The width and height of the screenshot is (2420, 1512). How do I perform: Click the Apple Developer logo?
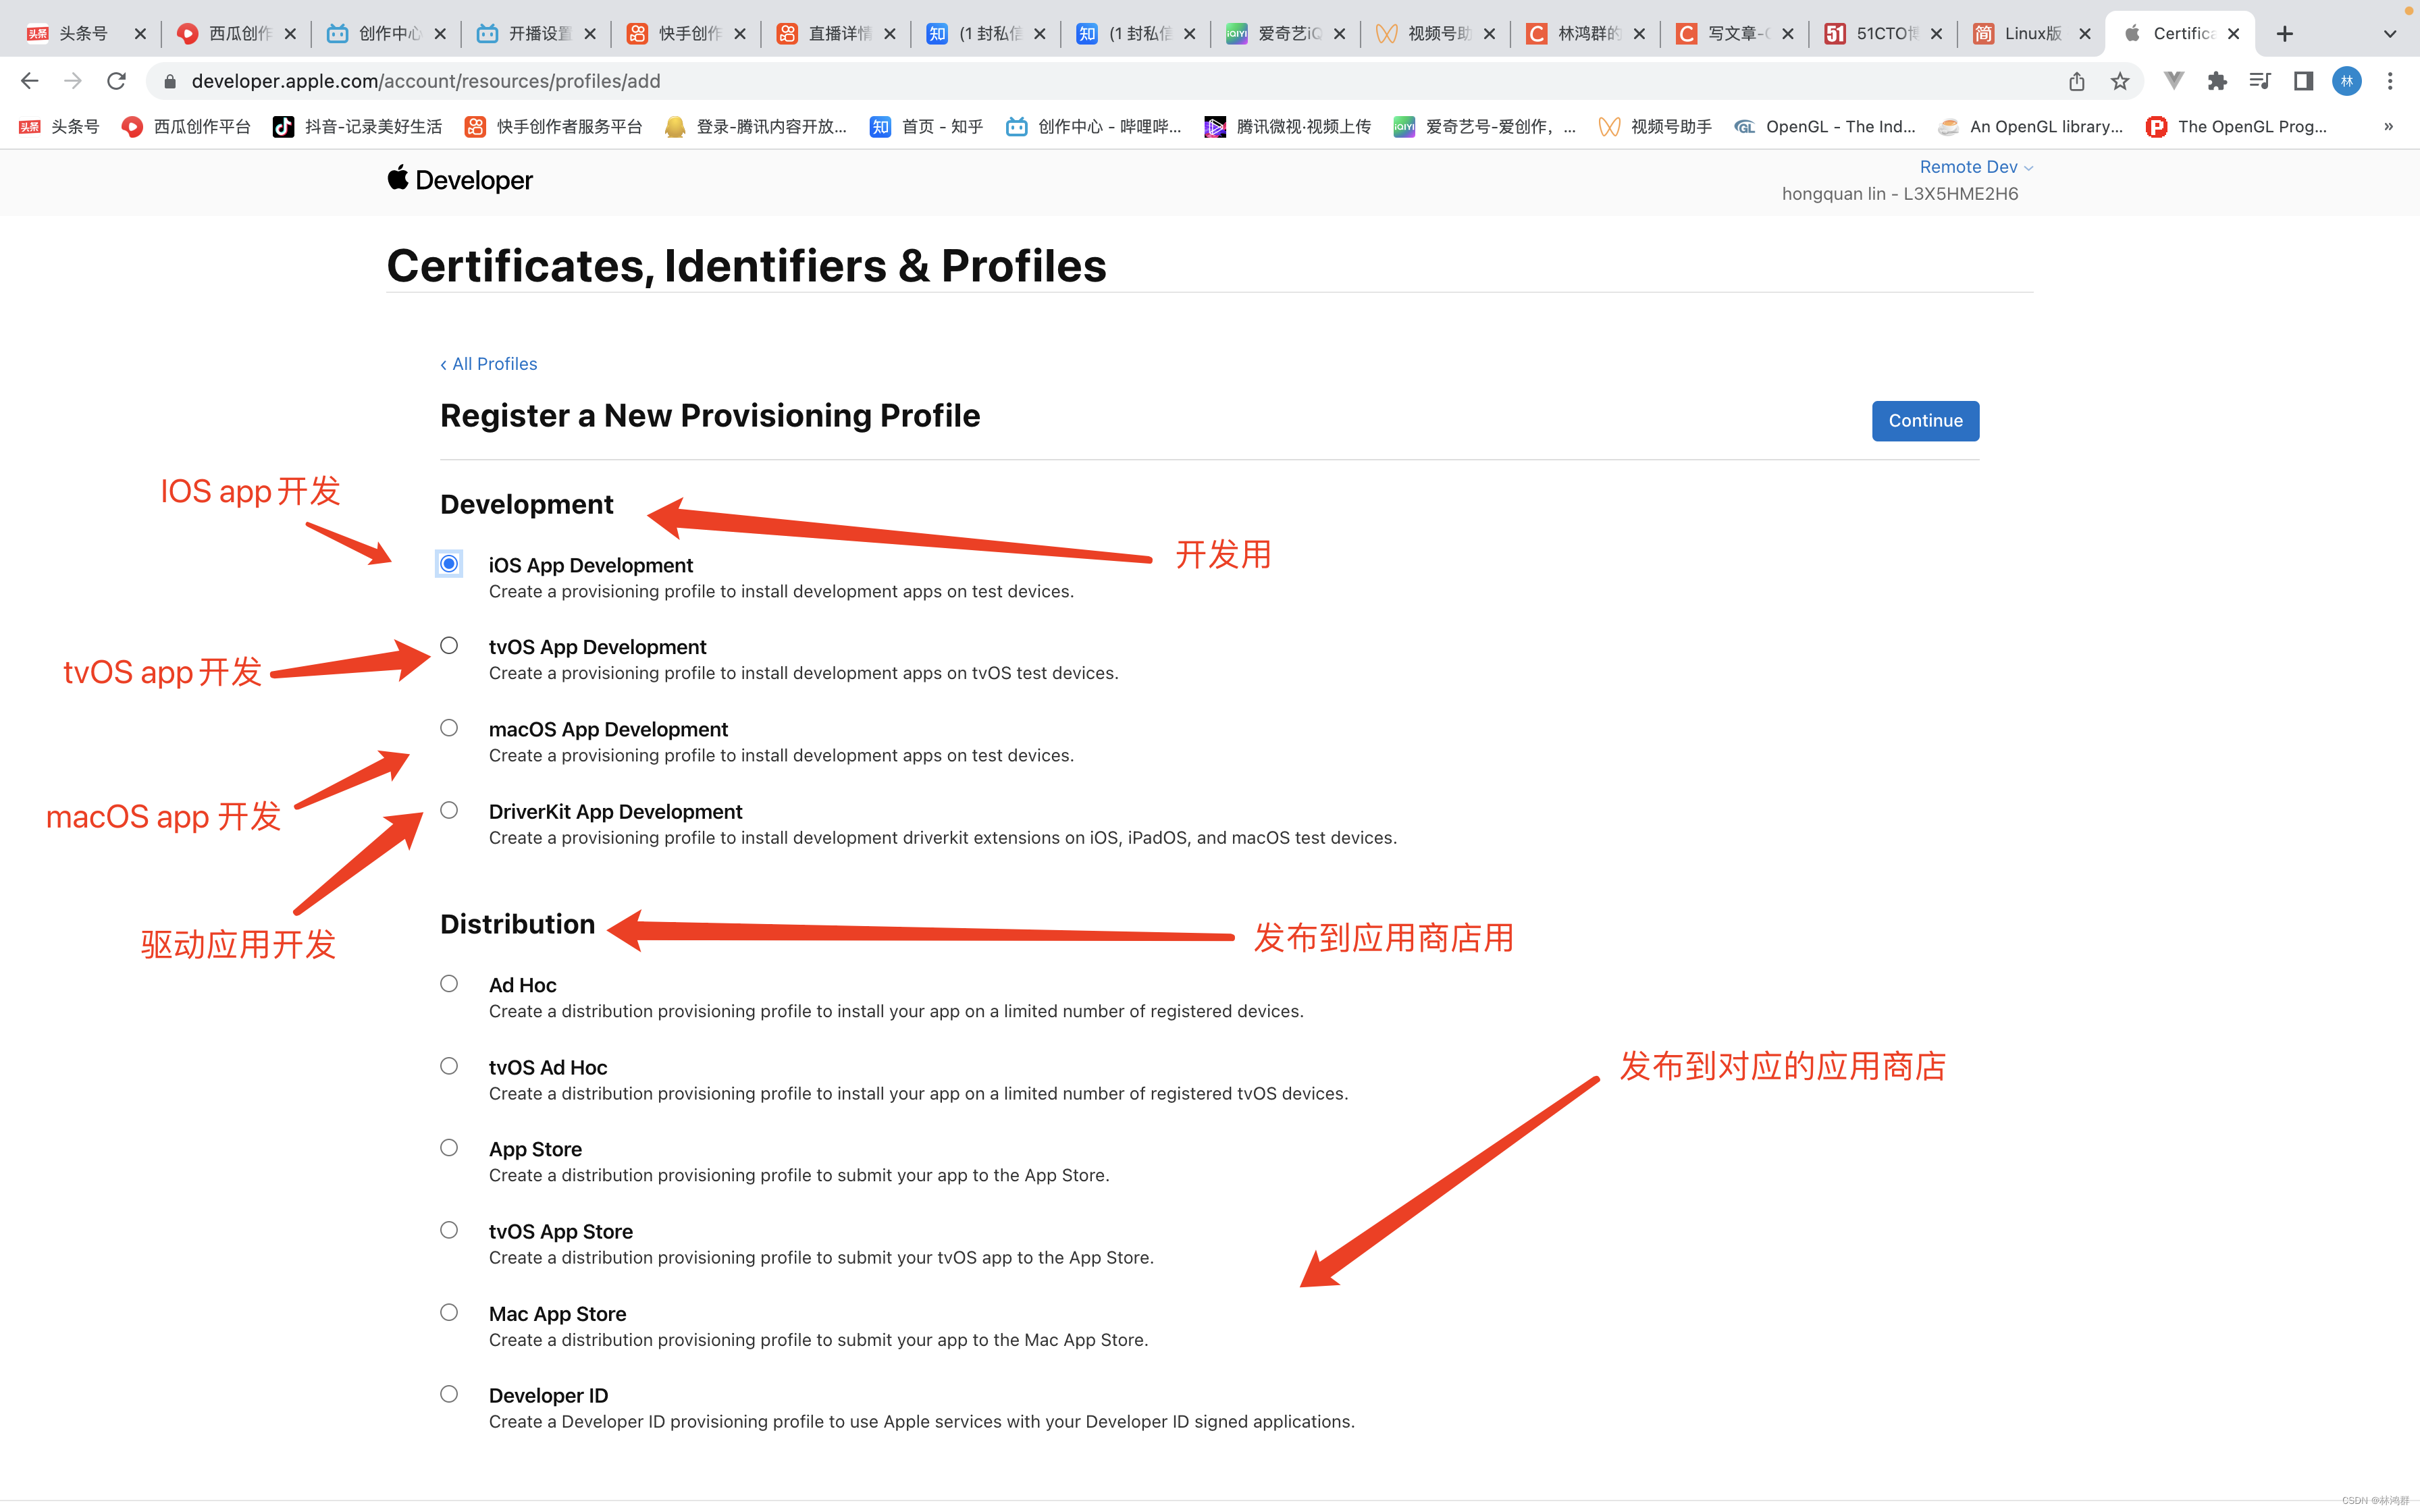coord(460,180)
